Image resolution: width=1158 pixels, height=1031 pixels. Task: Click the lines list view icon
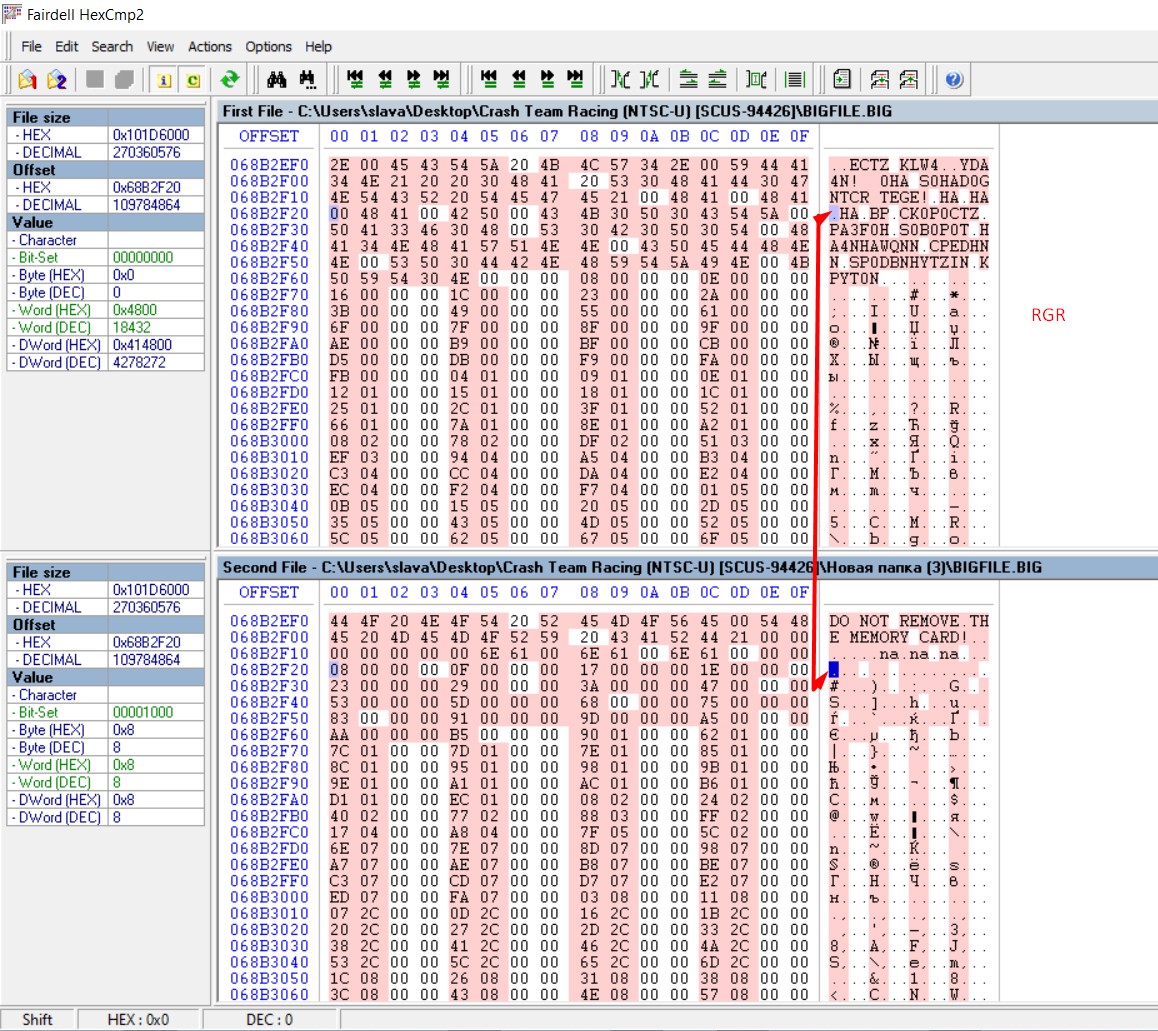coord(795,79)
